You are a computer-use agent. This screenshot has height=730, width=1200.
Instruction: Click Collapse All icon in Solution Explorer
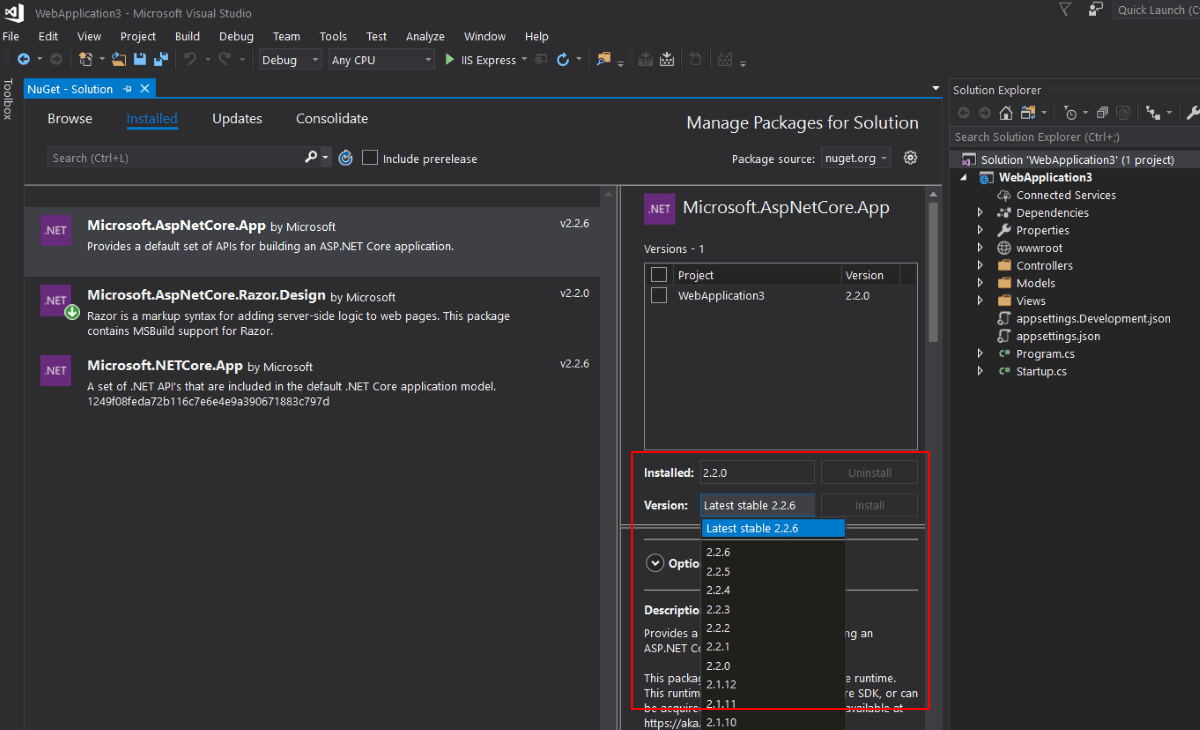click(1102, 113)
